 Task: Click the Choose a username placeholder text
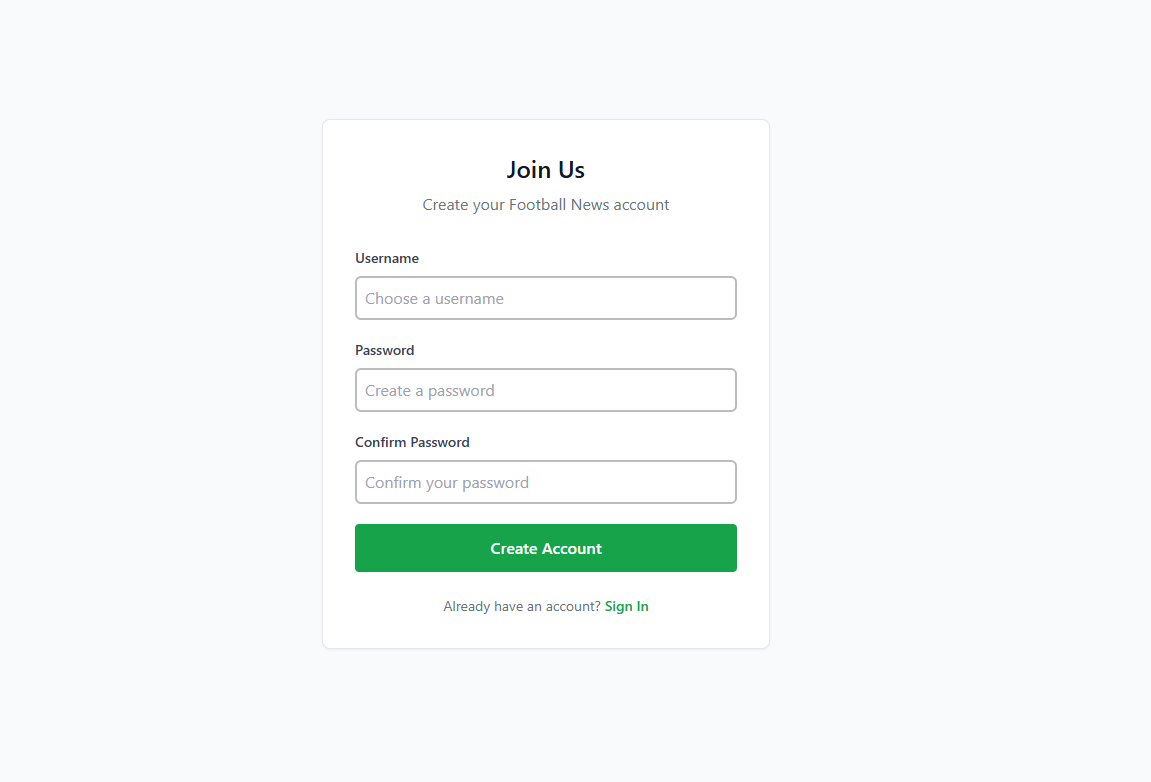[x=434, y=298]
